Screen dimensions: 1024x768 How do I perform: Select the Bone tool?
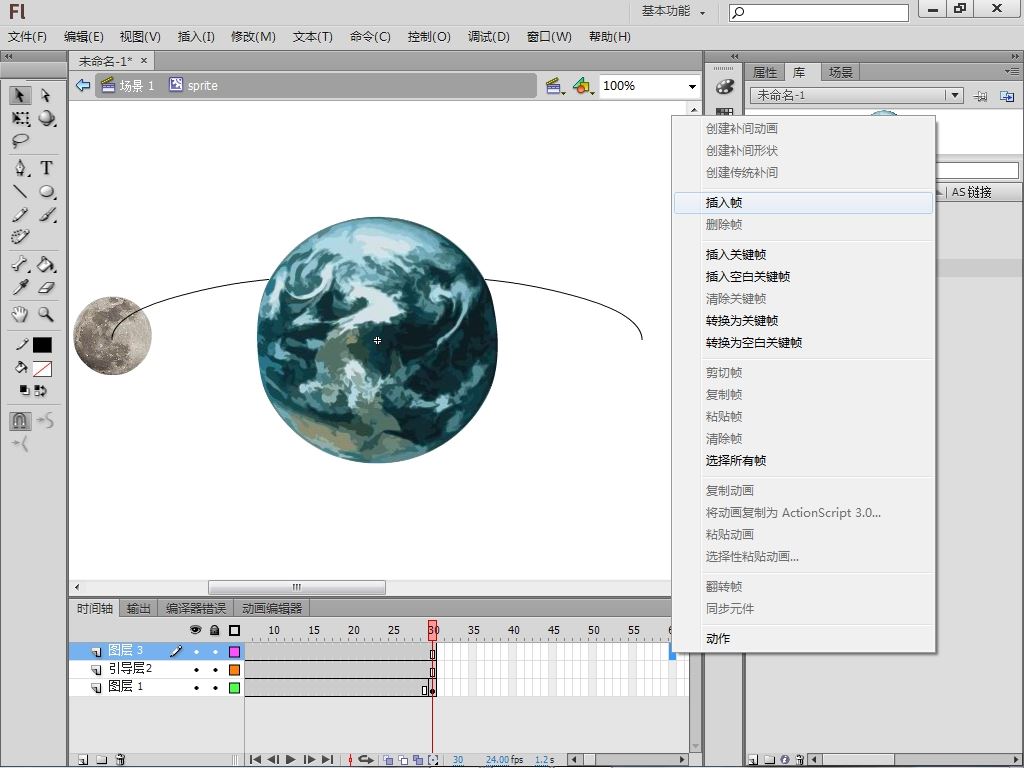pyautogui.click(x=20, y=264)
